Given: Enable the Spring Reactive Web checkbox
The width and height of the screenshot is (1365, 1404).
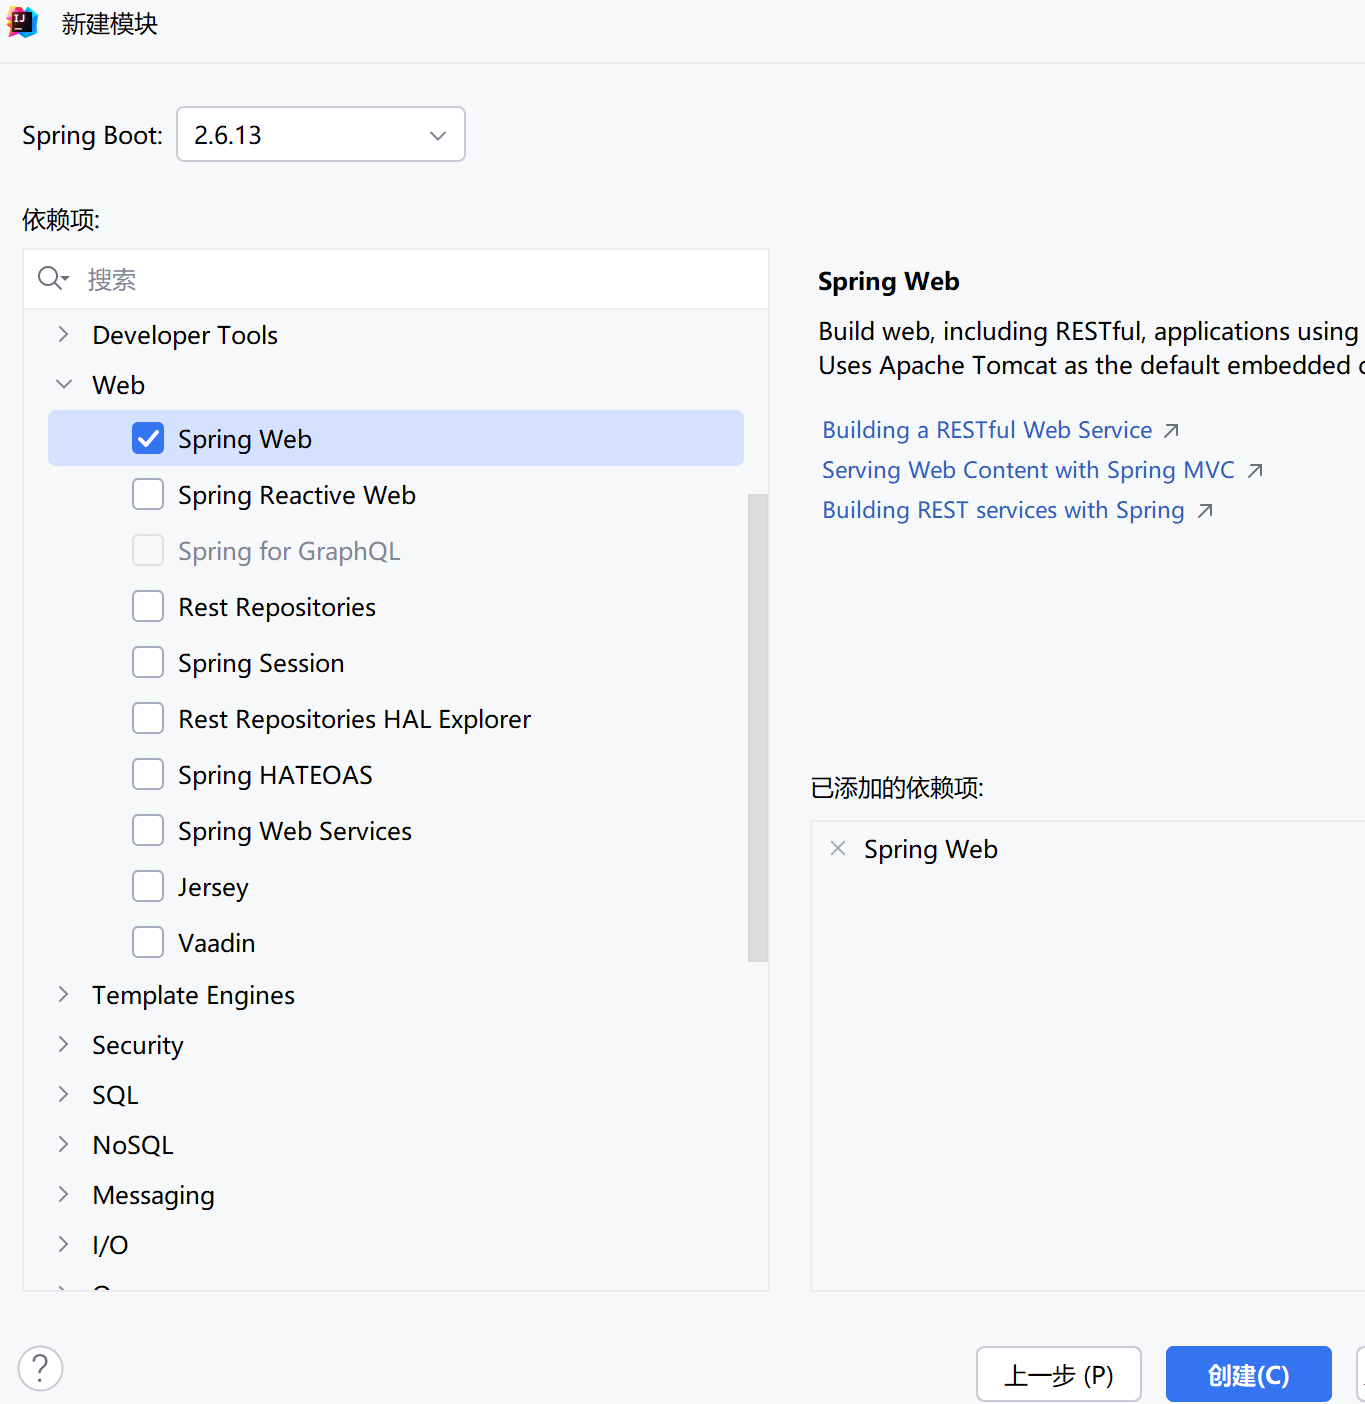Looking at the screenshot, I should tap(148, 494).
